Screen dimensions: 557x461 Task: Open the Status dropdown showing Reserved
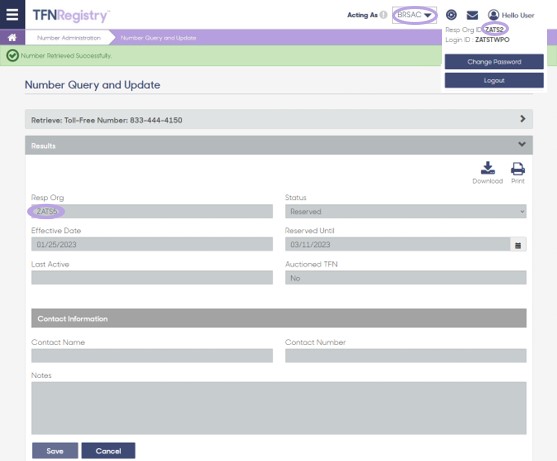pyautogui.click(x=406, y=211)
